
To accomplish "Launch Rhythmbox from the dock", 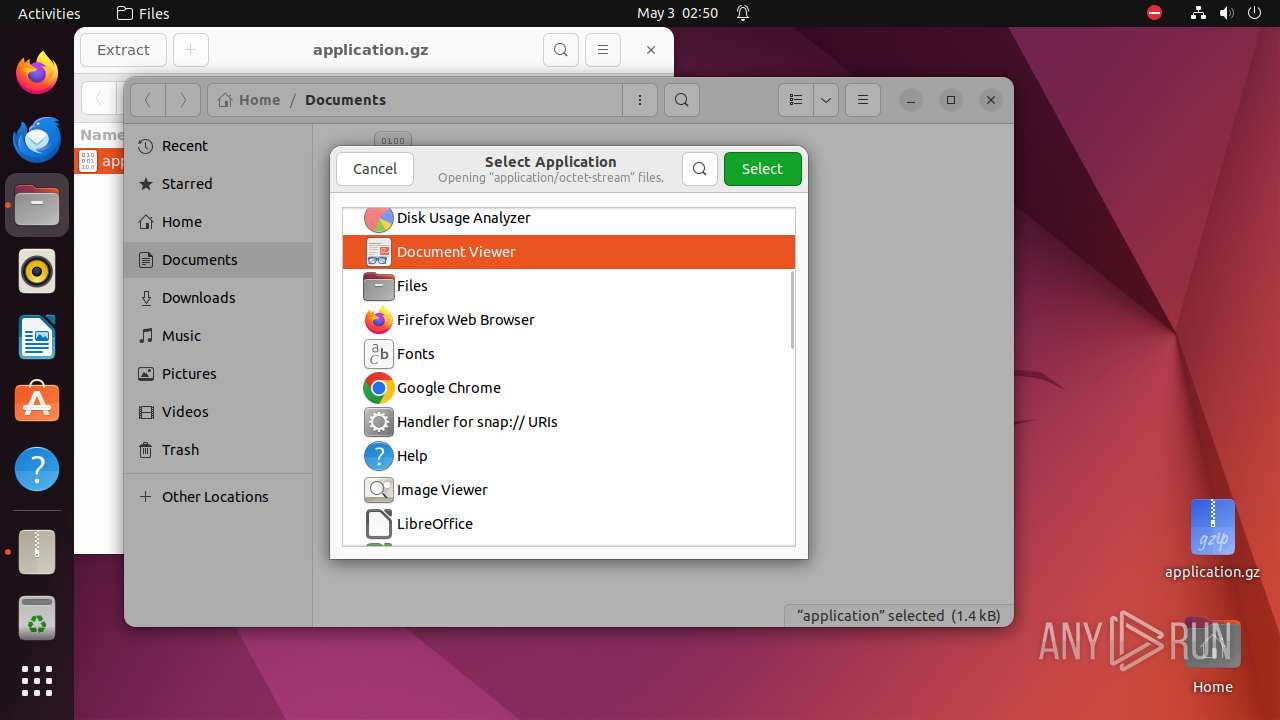I will [x=37, y=271].
